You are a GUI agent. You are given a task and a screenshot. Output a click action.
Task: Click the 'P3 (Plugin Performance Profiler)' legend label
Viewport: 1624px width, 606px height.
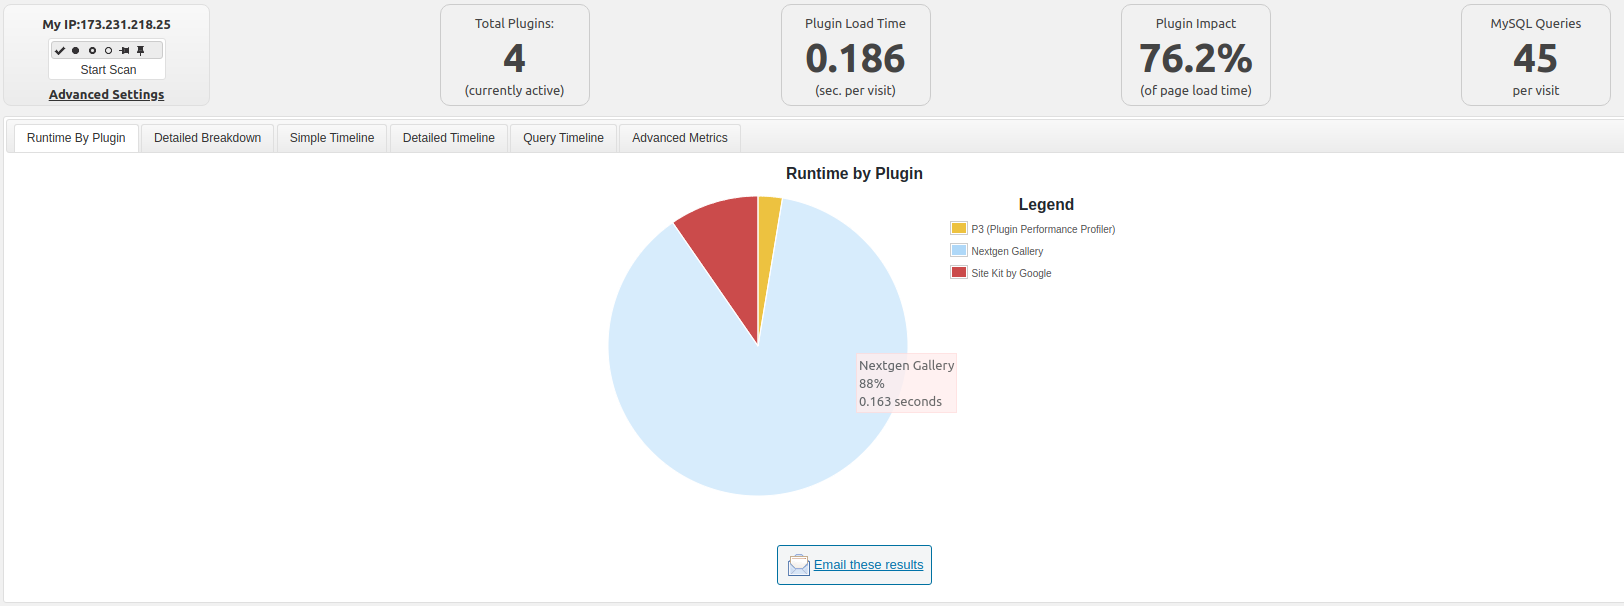click(1043, 229)
